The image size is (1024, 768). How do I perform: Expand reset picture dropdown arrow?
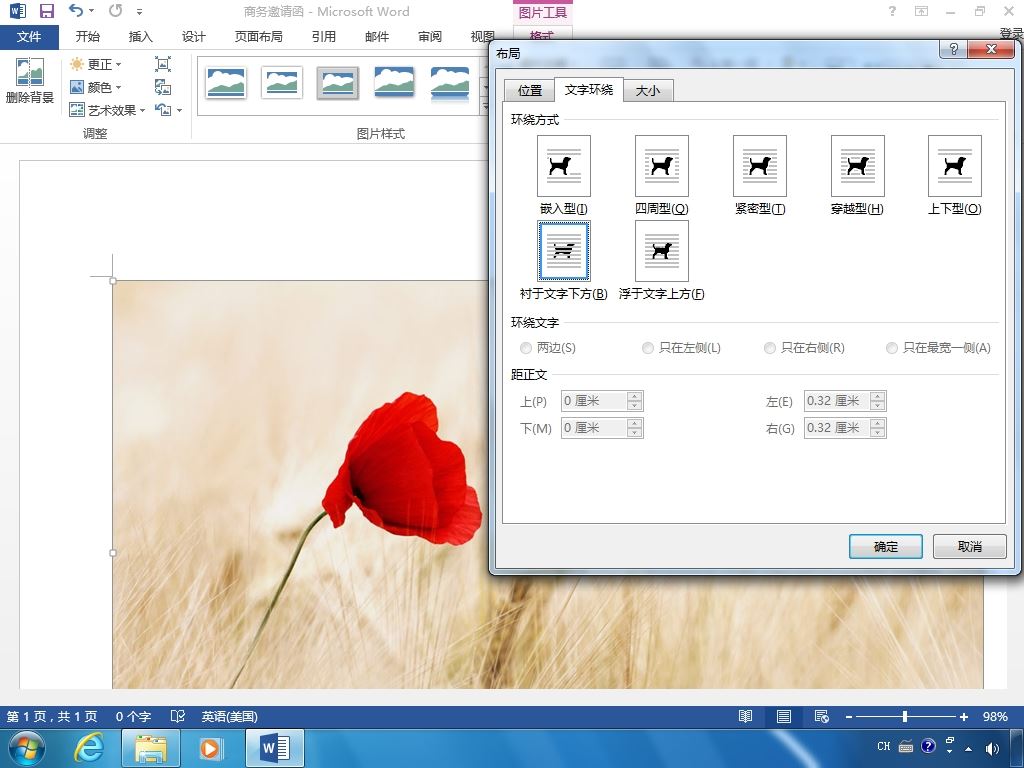180,110
